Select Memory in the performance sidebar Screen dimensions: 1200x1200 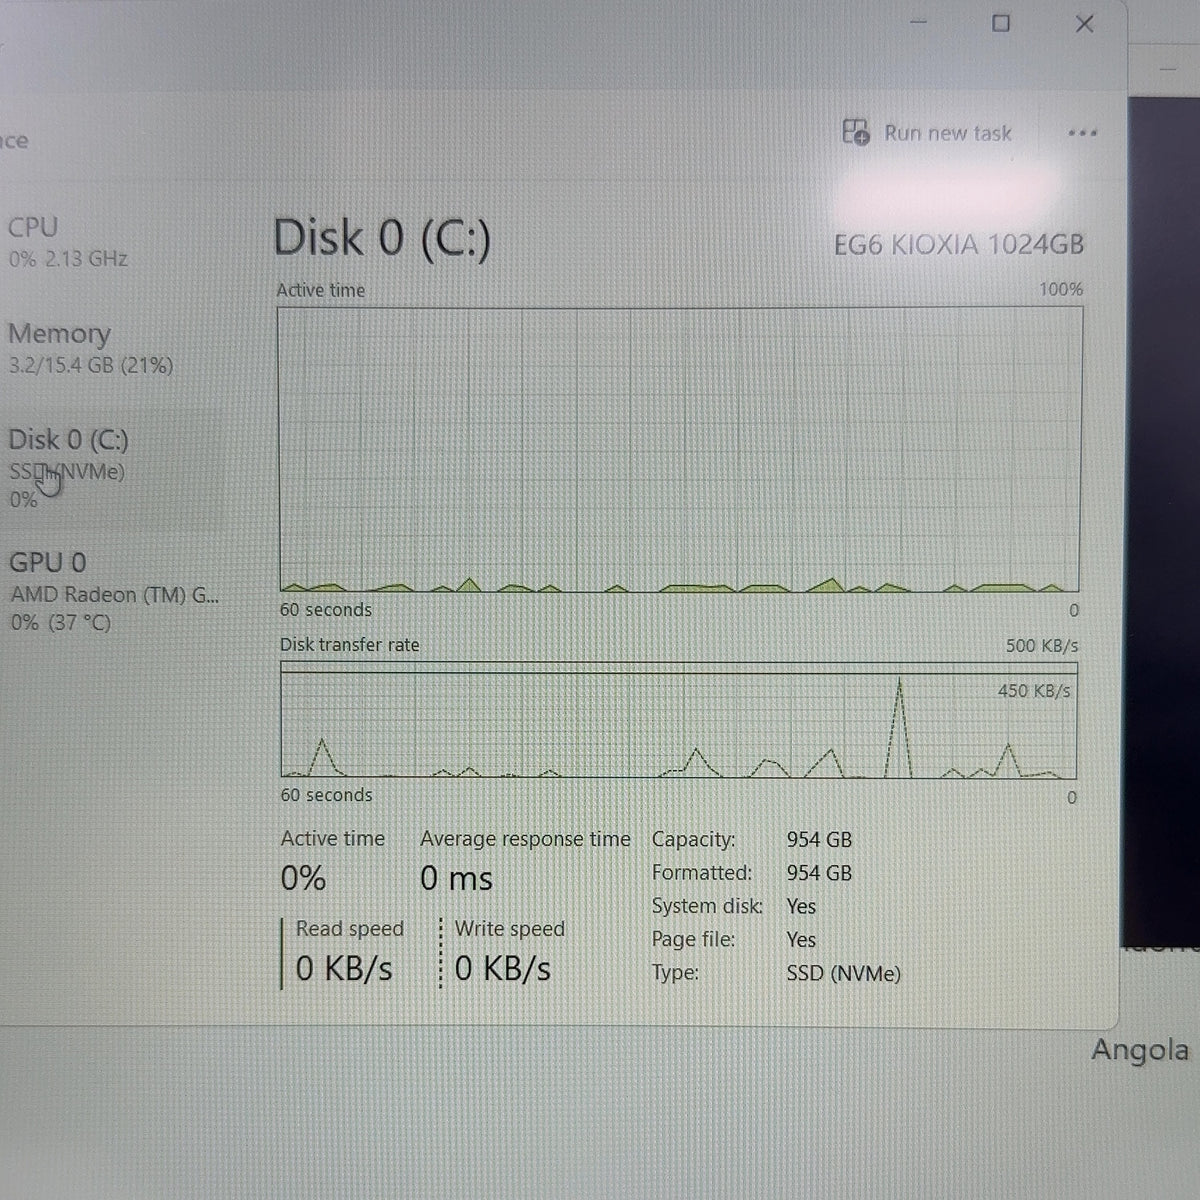tap(90, 348)
